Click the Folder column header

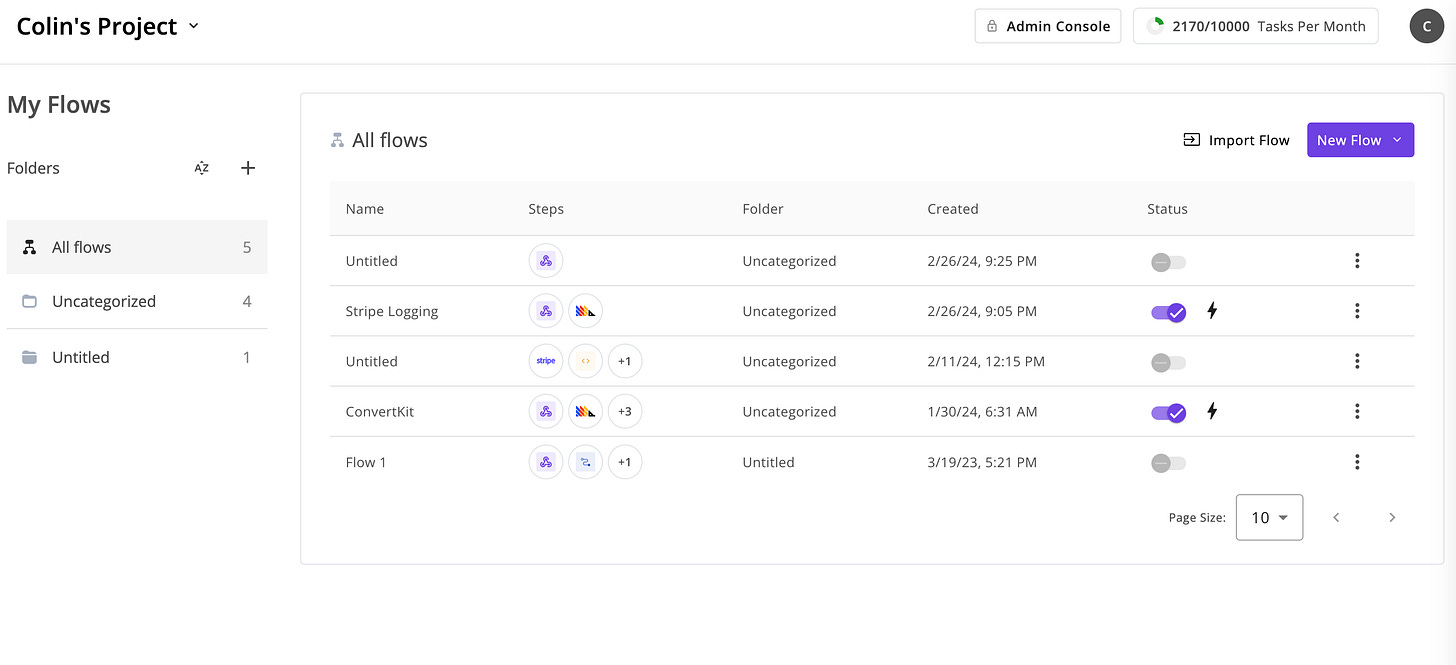[x=763, y=209]
